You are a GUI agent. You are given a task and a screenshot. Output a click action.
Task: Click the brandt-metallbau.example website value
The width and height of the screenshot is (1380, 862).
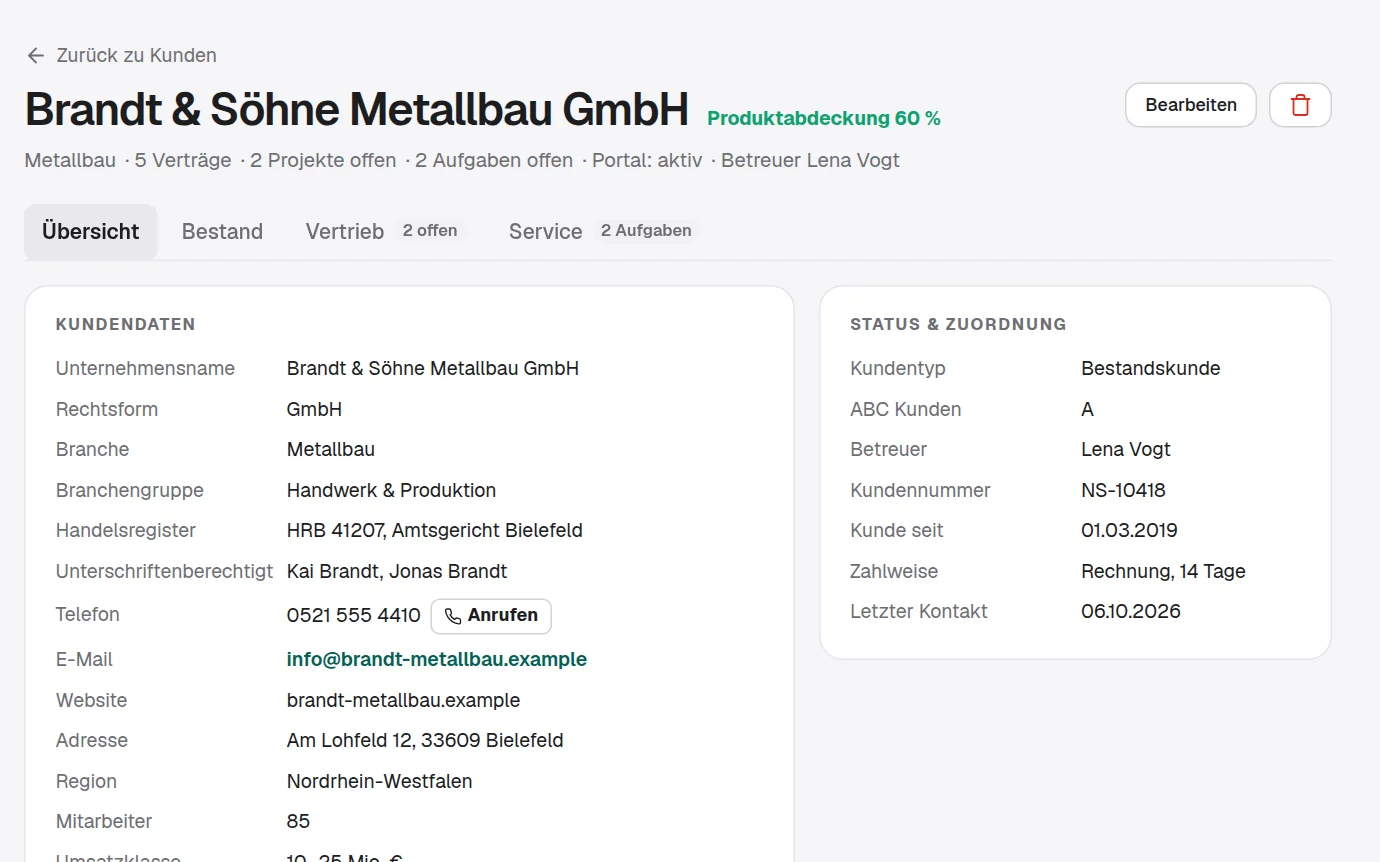(404, 701)
